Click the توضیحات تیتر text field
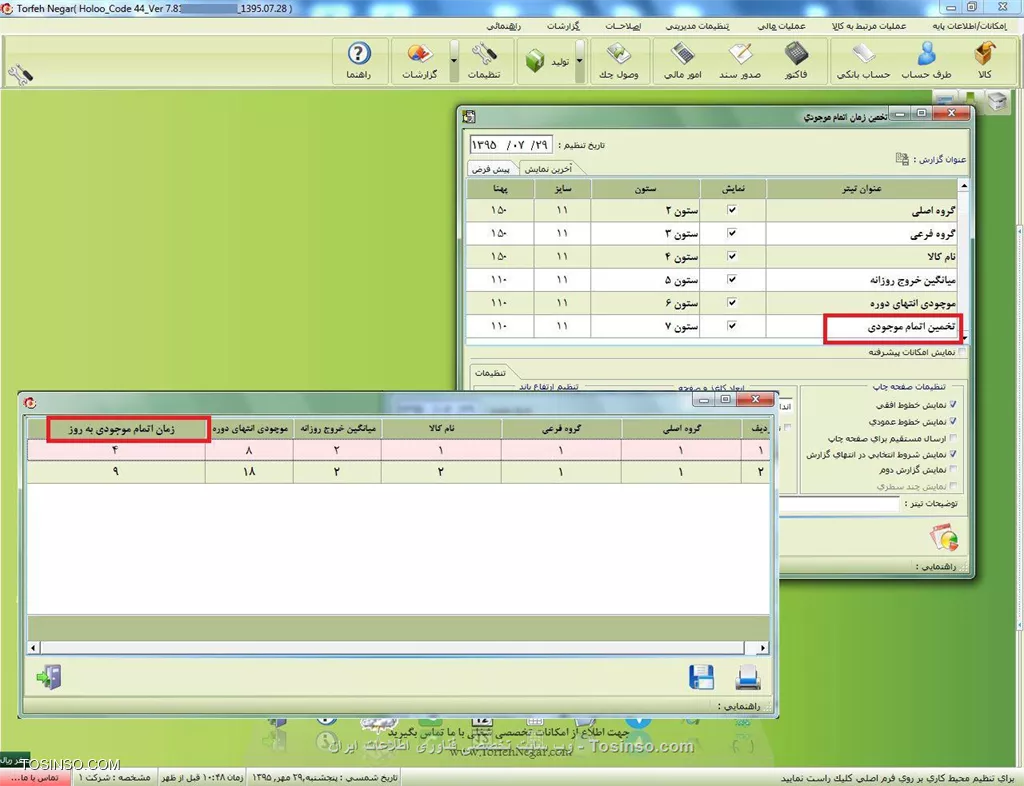This screenshot has width=1024, height=786. [839, 503]
